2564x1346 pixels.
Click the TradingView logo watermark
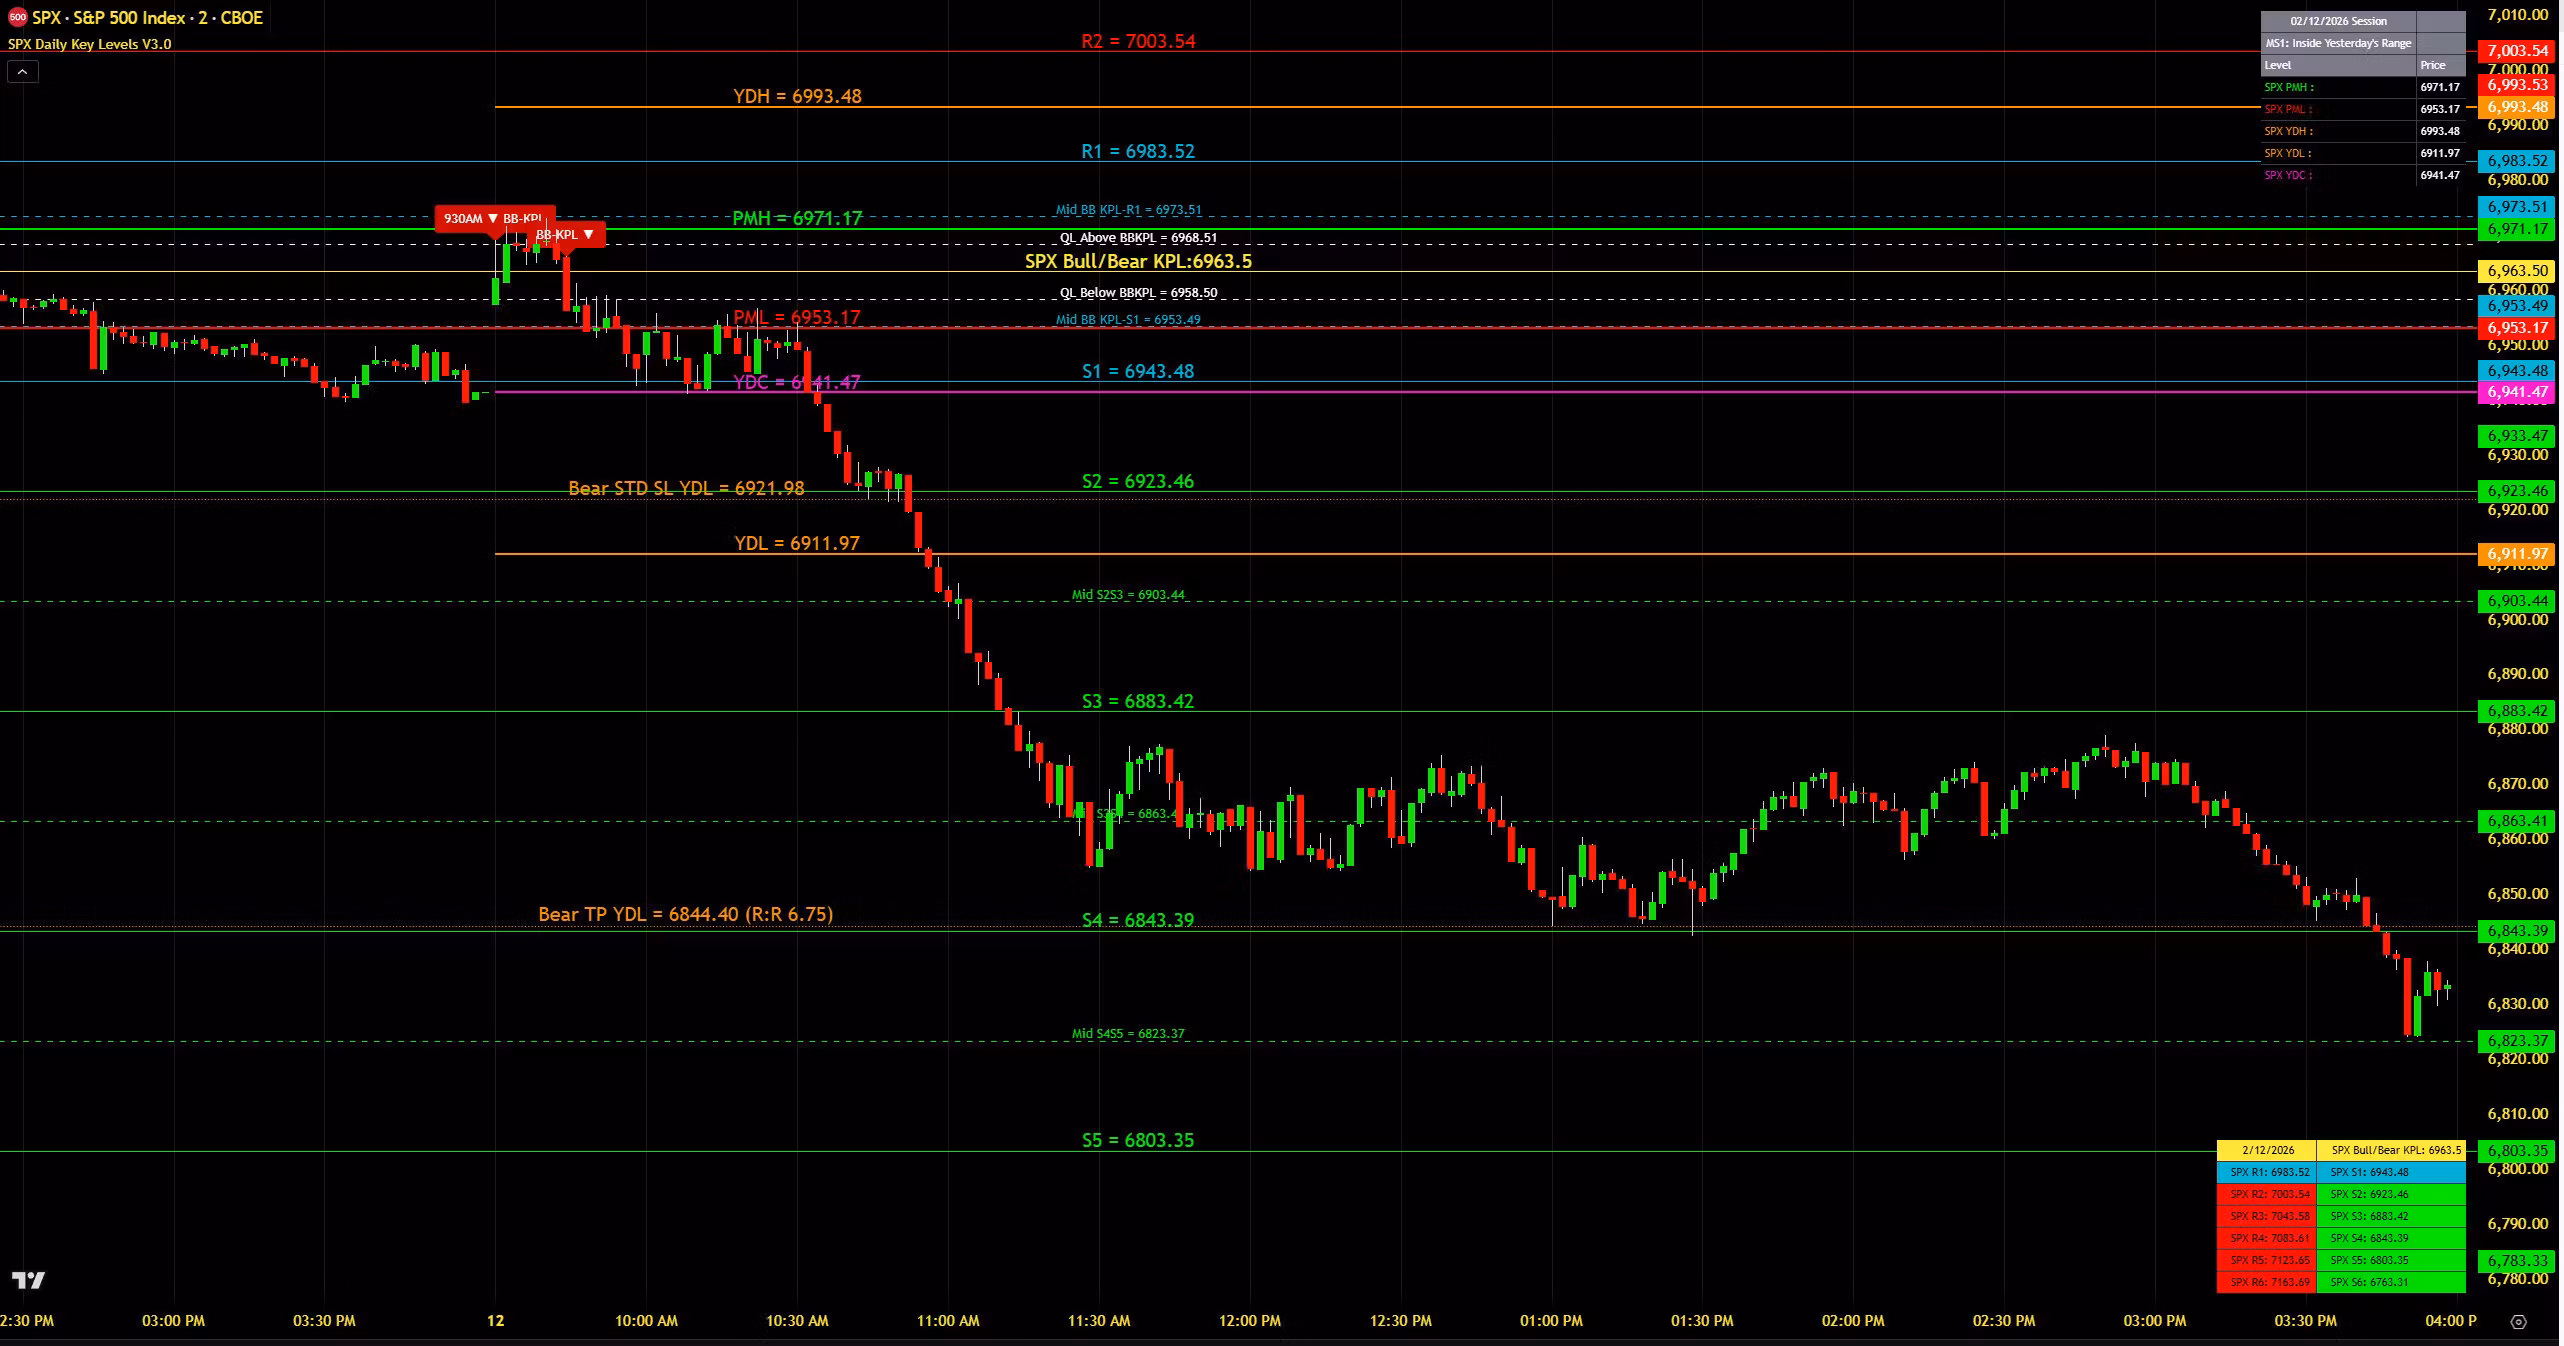29,1280
